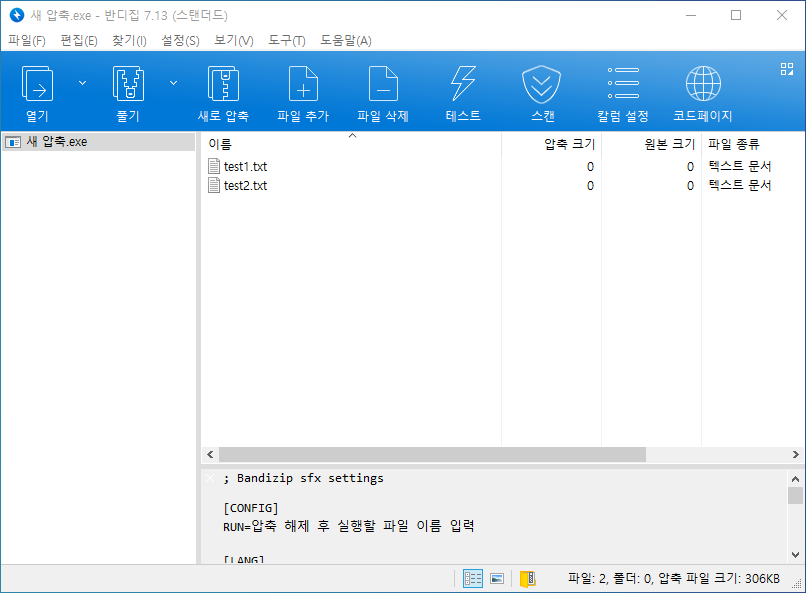Sort by the 원본 크기 column header

coord(652,144)
